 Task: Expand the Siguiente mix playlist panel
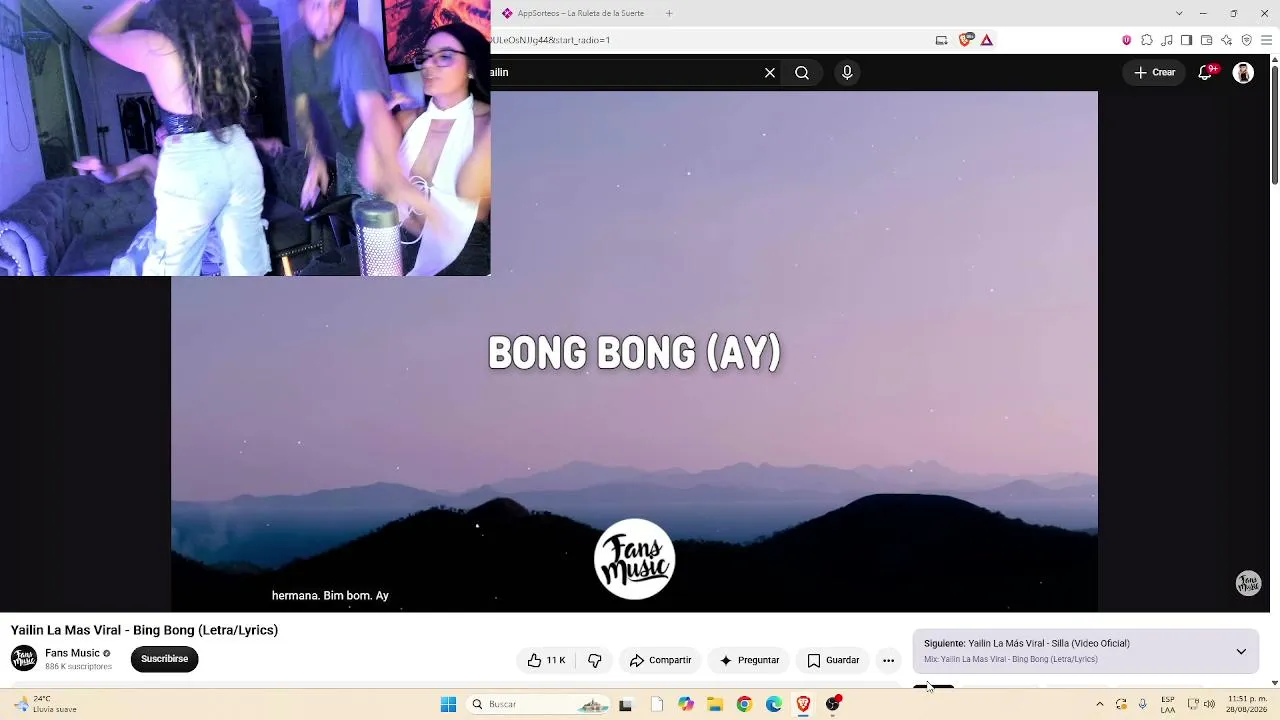pyautogui.click(x=1241, y=652)
